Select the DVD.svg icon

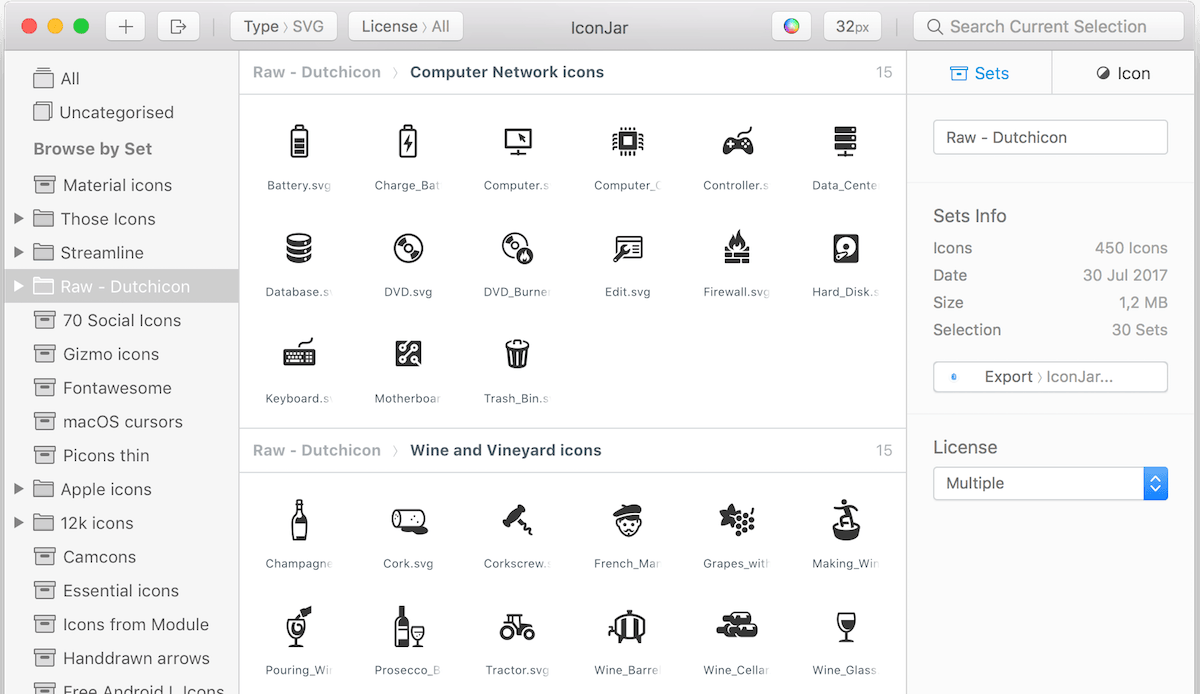pyautogui.click(x=408, y=248)
